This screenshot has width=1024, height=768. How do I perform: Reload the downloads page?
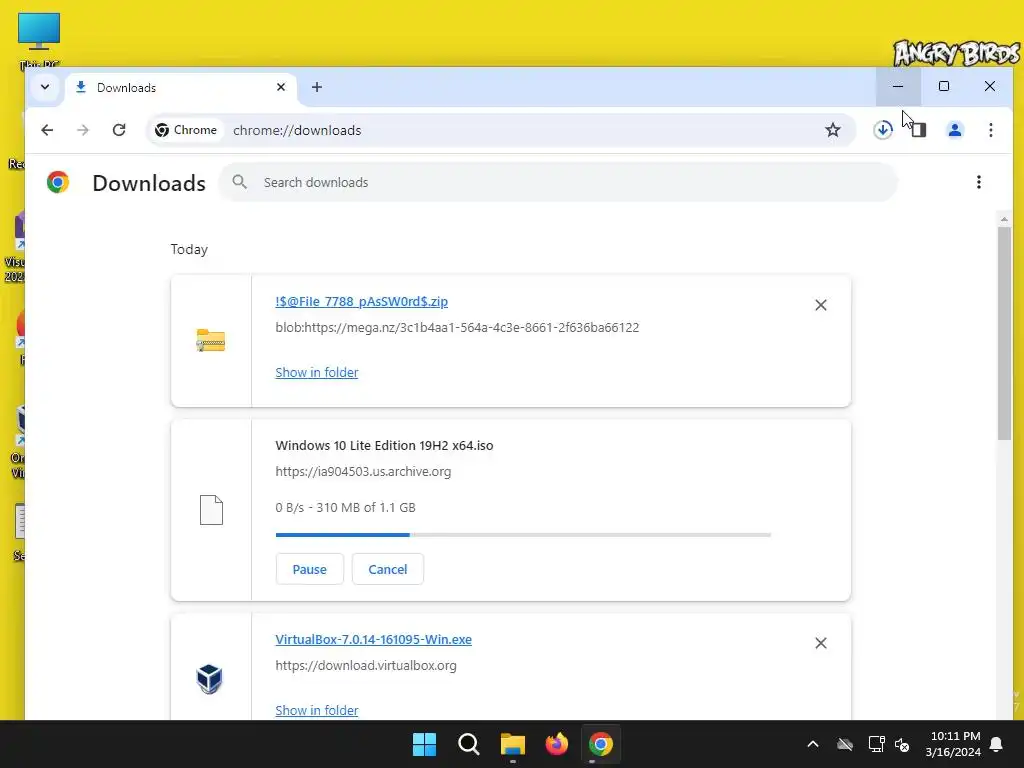[119, 130]
